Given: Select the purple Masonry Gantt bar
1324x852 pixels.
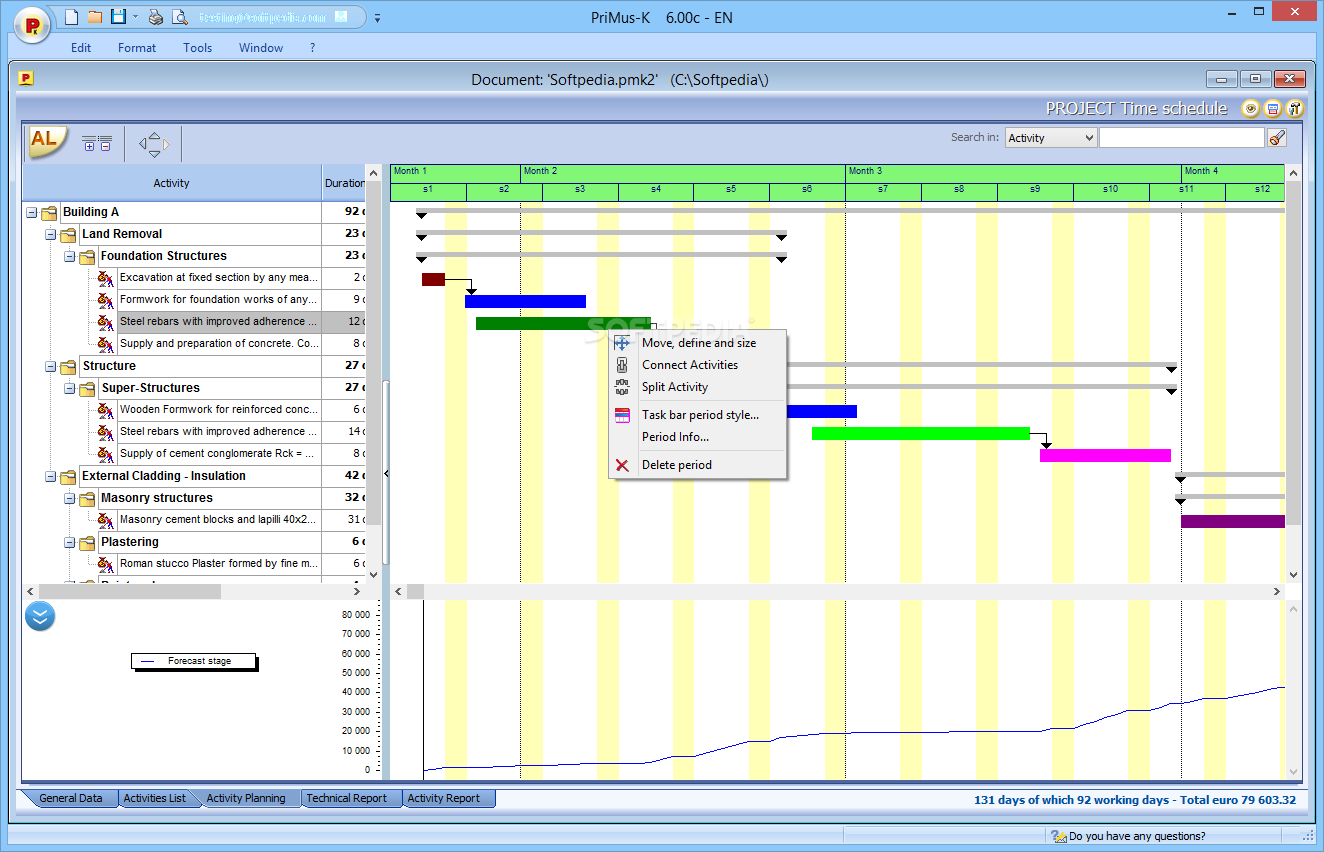Looking at the screenshot, I should 1233,521.
